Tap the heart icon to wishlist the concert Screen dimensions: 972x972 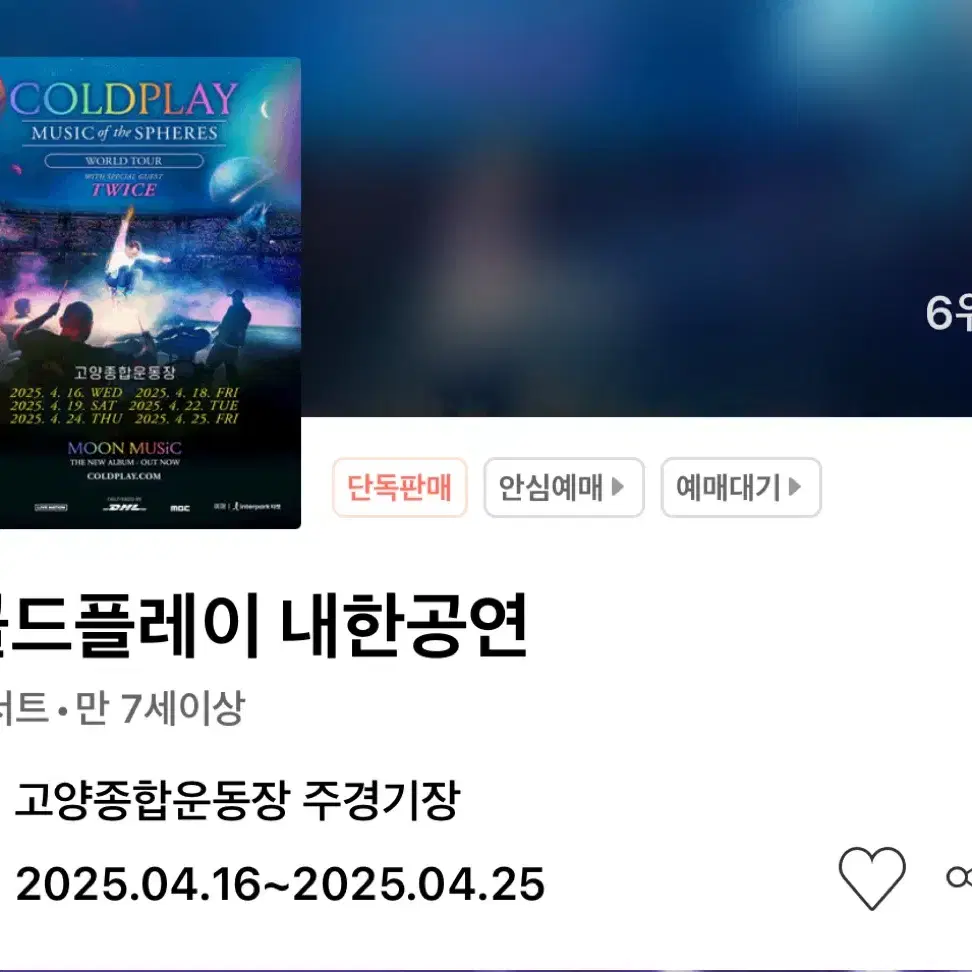click(x=872, y=878)
